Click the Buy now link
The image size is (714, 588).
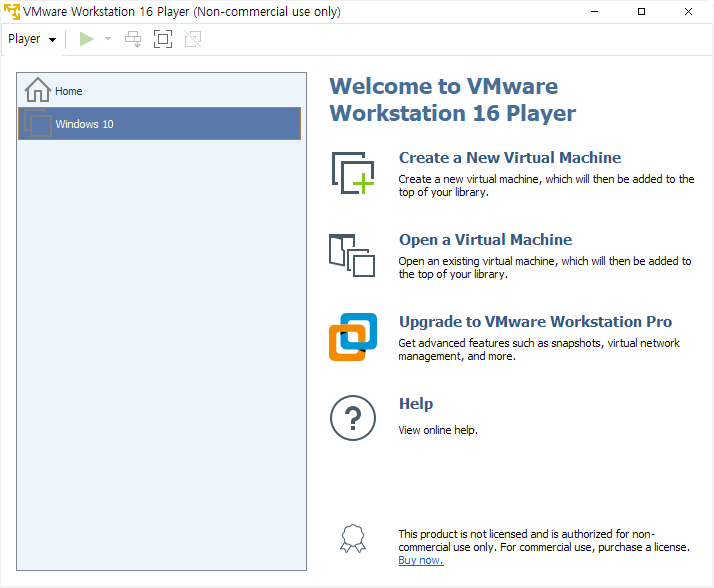point(421,560)
